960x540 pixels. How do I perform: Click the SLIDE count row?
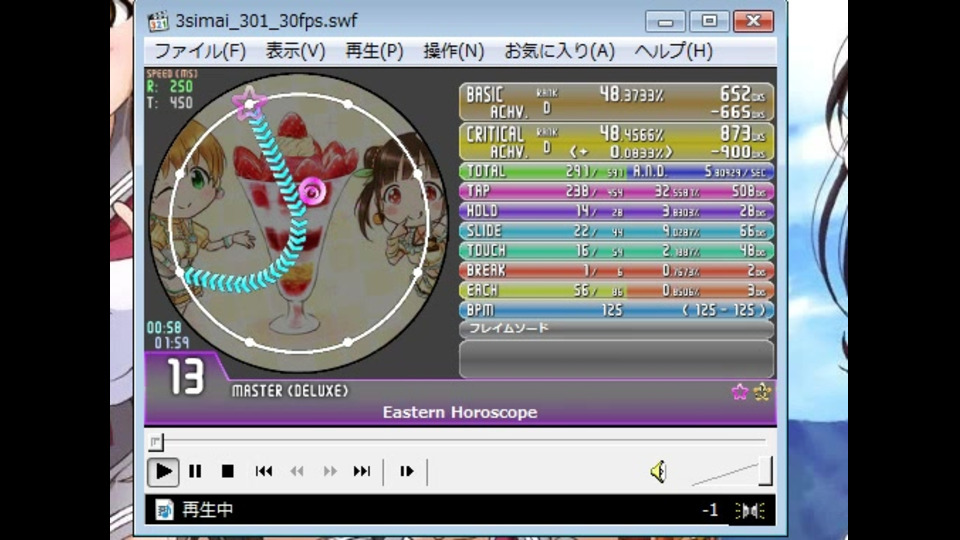pyautogui.click(x=617, y=231)
